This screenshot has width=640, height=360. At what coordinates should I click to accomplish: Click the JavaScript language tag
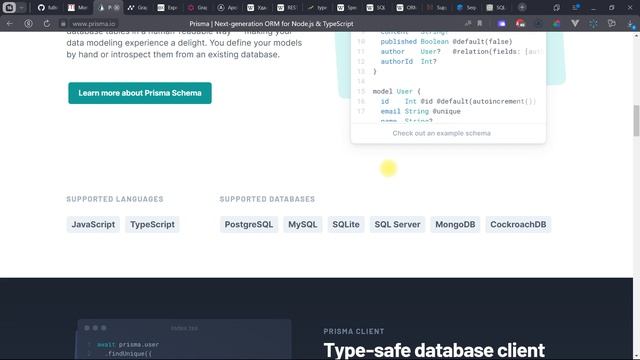[x=93, y=224]
